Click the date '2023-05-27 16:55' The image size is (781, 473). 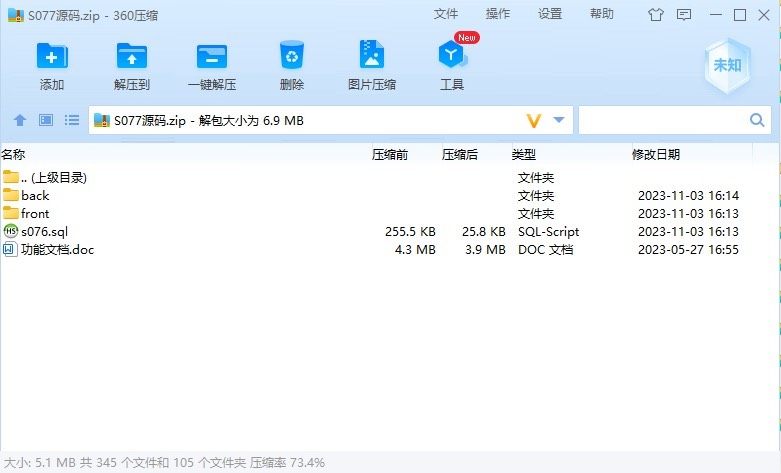click(688, 249)
